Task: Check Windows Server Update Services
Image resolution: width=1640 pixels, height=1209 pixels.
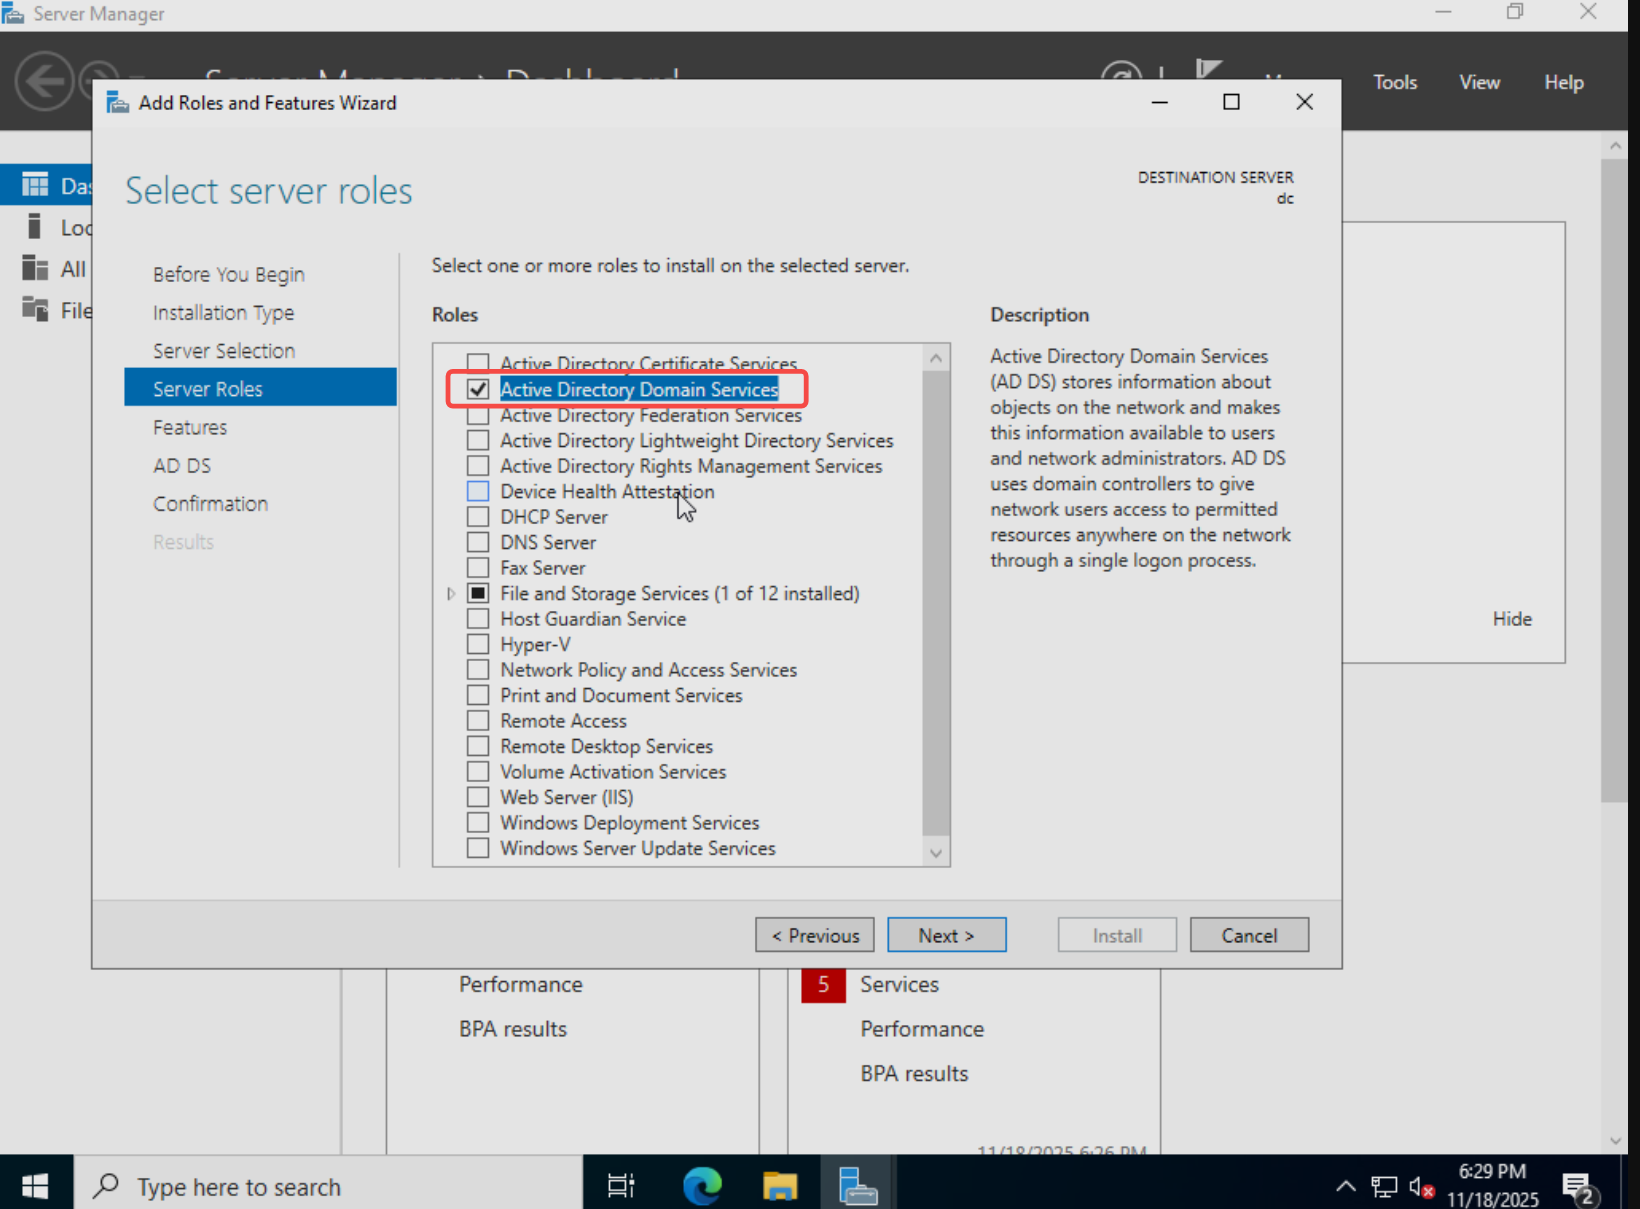Action: [x=478, y=848]
